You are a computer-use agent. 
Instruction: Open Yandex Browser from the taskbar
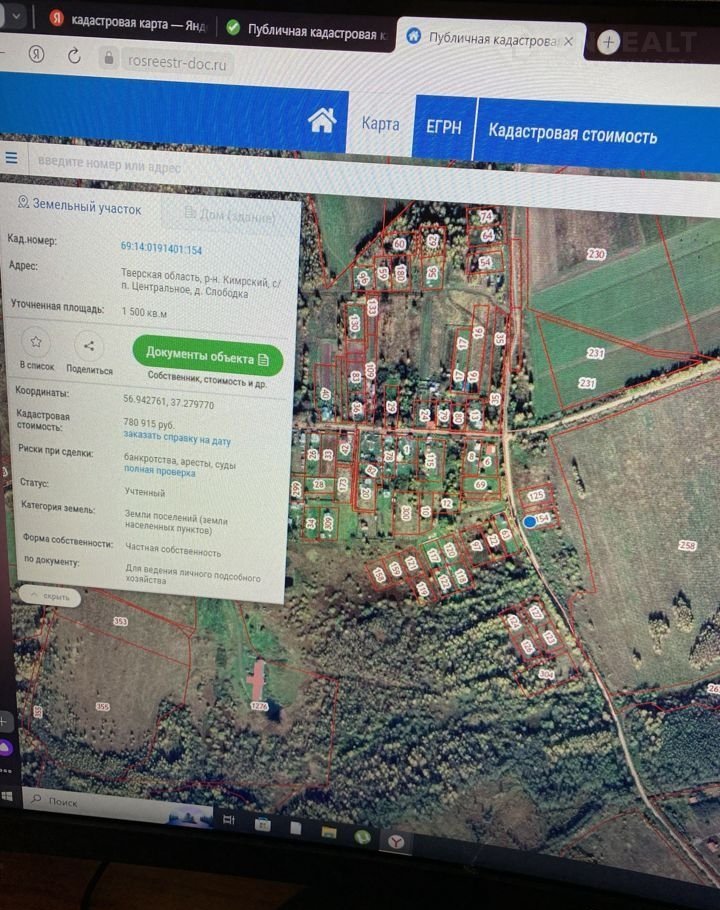tap(397, 842)
